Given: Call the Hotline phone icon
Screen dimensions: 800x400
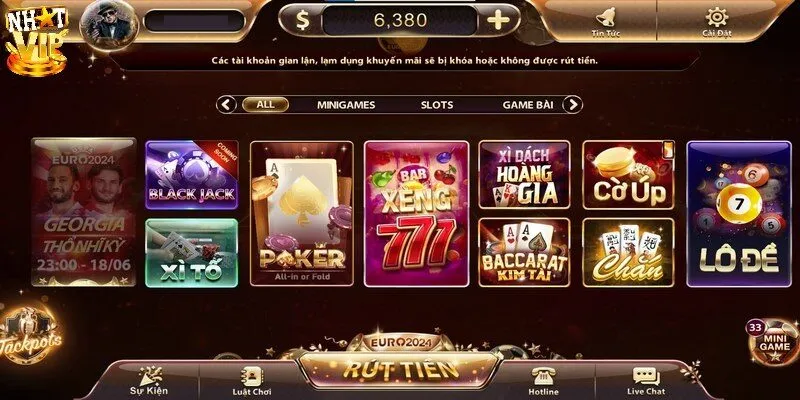Looking at the screenshot, I should [x=543, y=381].
